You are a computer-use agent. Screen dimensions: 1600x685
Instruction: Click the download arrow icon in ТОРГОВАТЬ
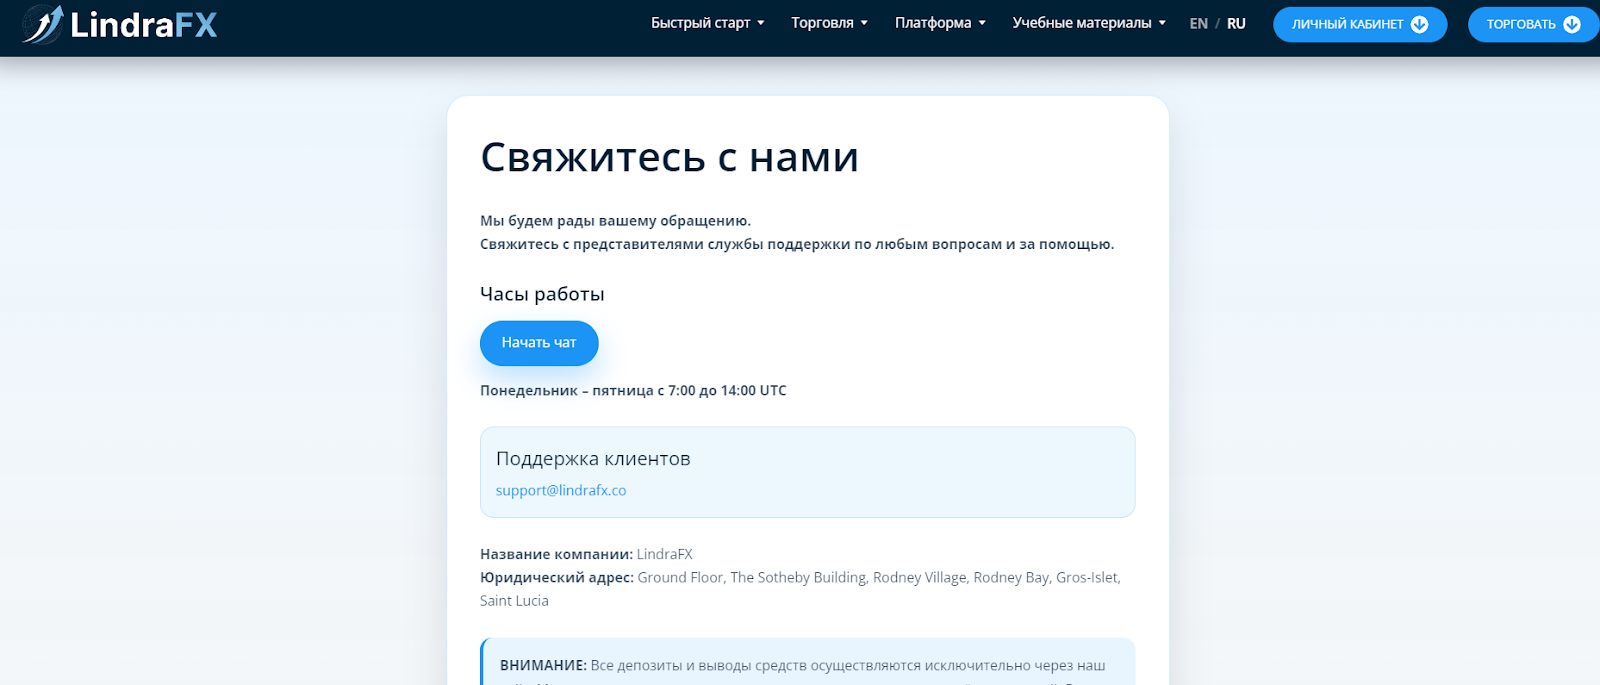coord(1571,24)
